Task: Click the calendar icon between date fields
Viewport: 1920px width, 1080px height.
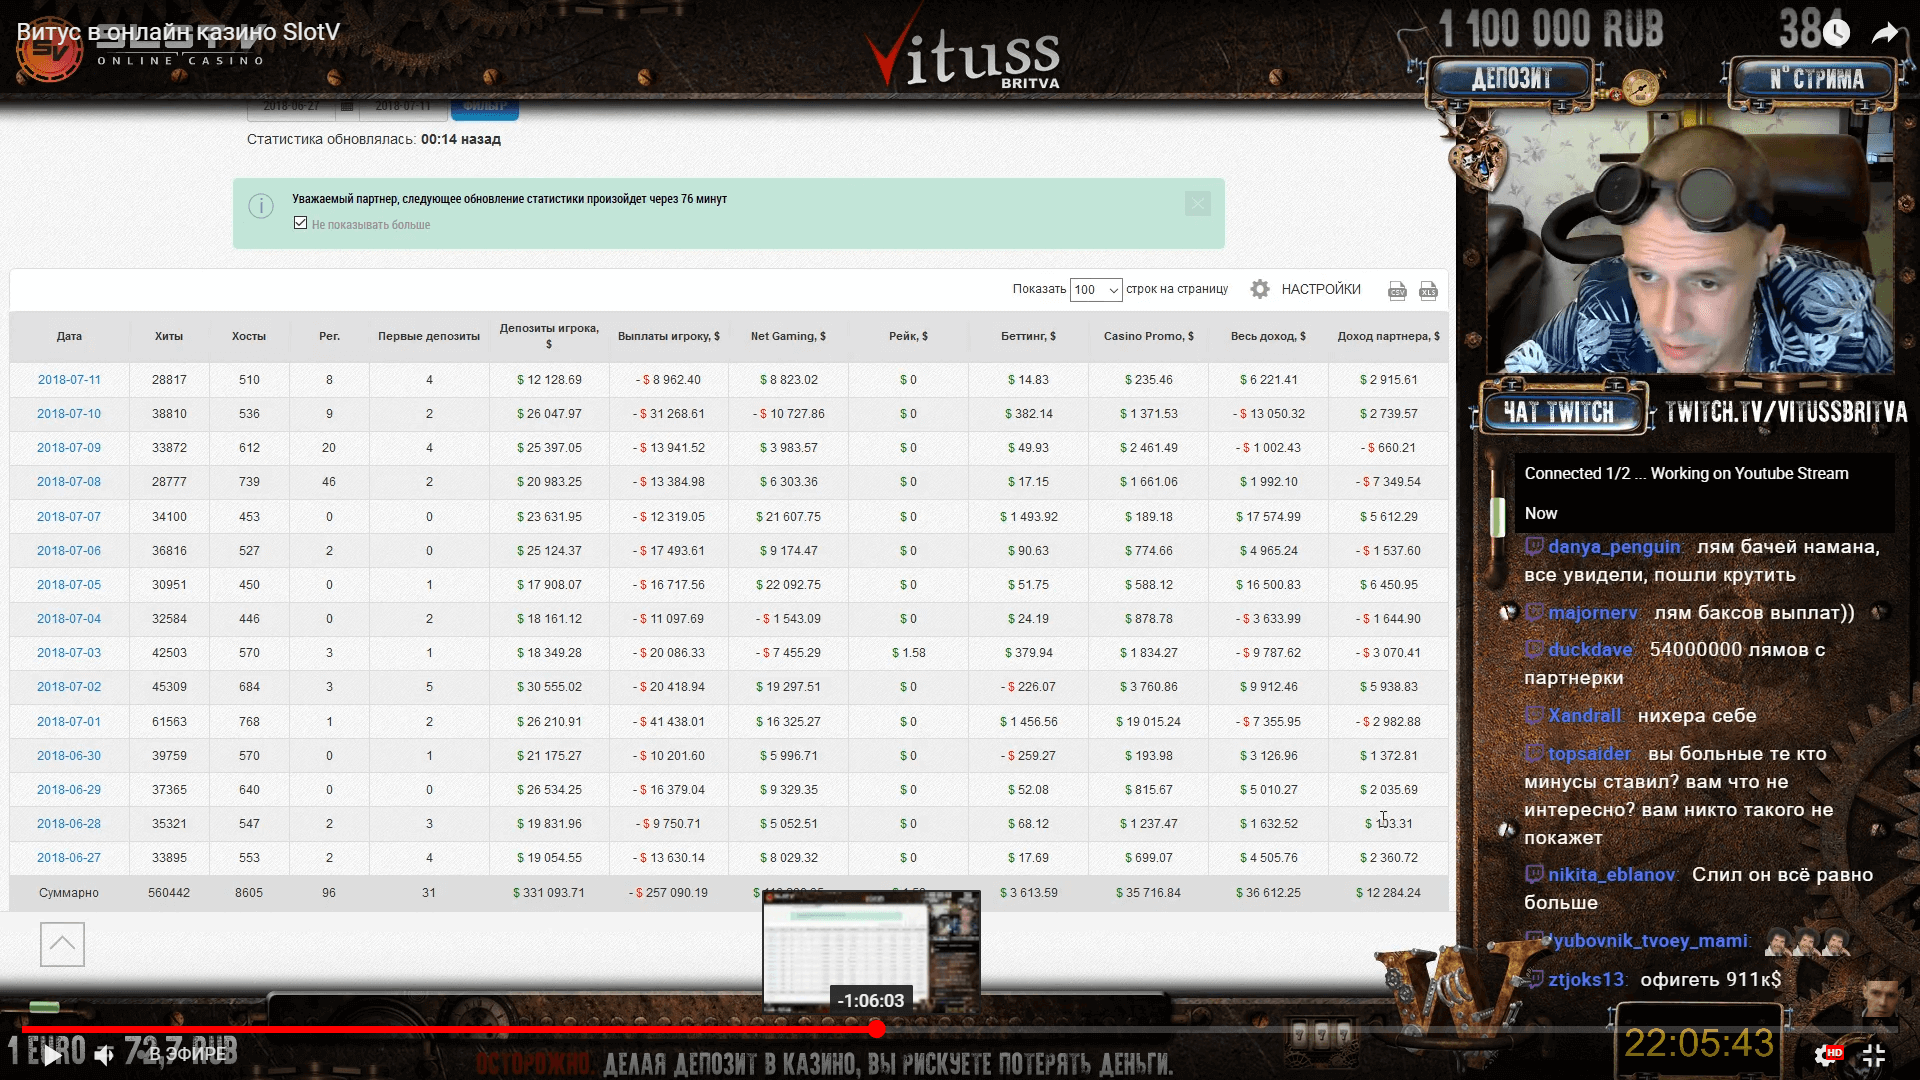Action: [347, 106]
